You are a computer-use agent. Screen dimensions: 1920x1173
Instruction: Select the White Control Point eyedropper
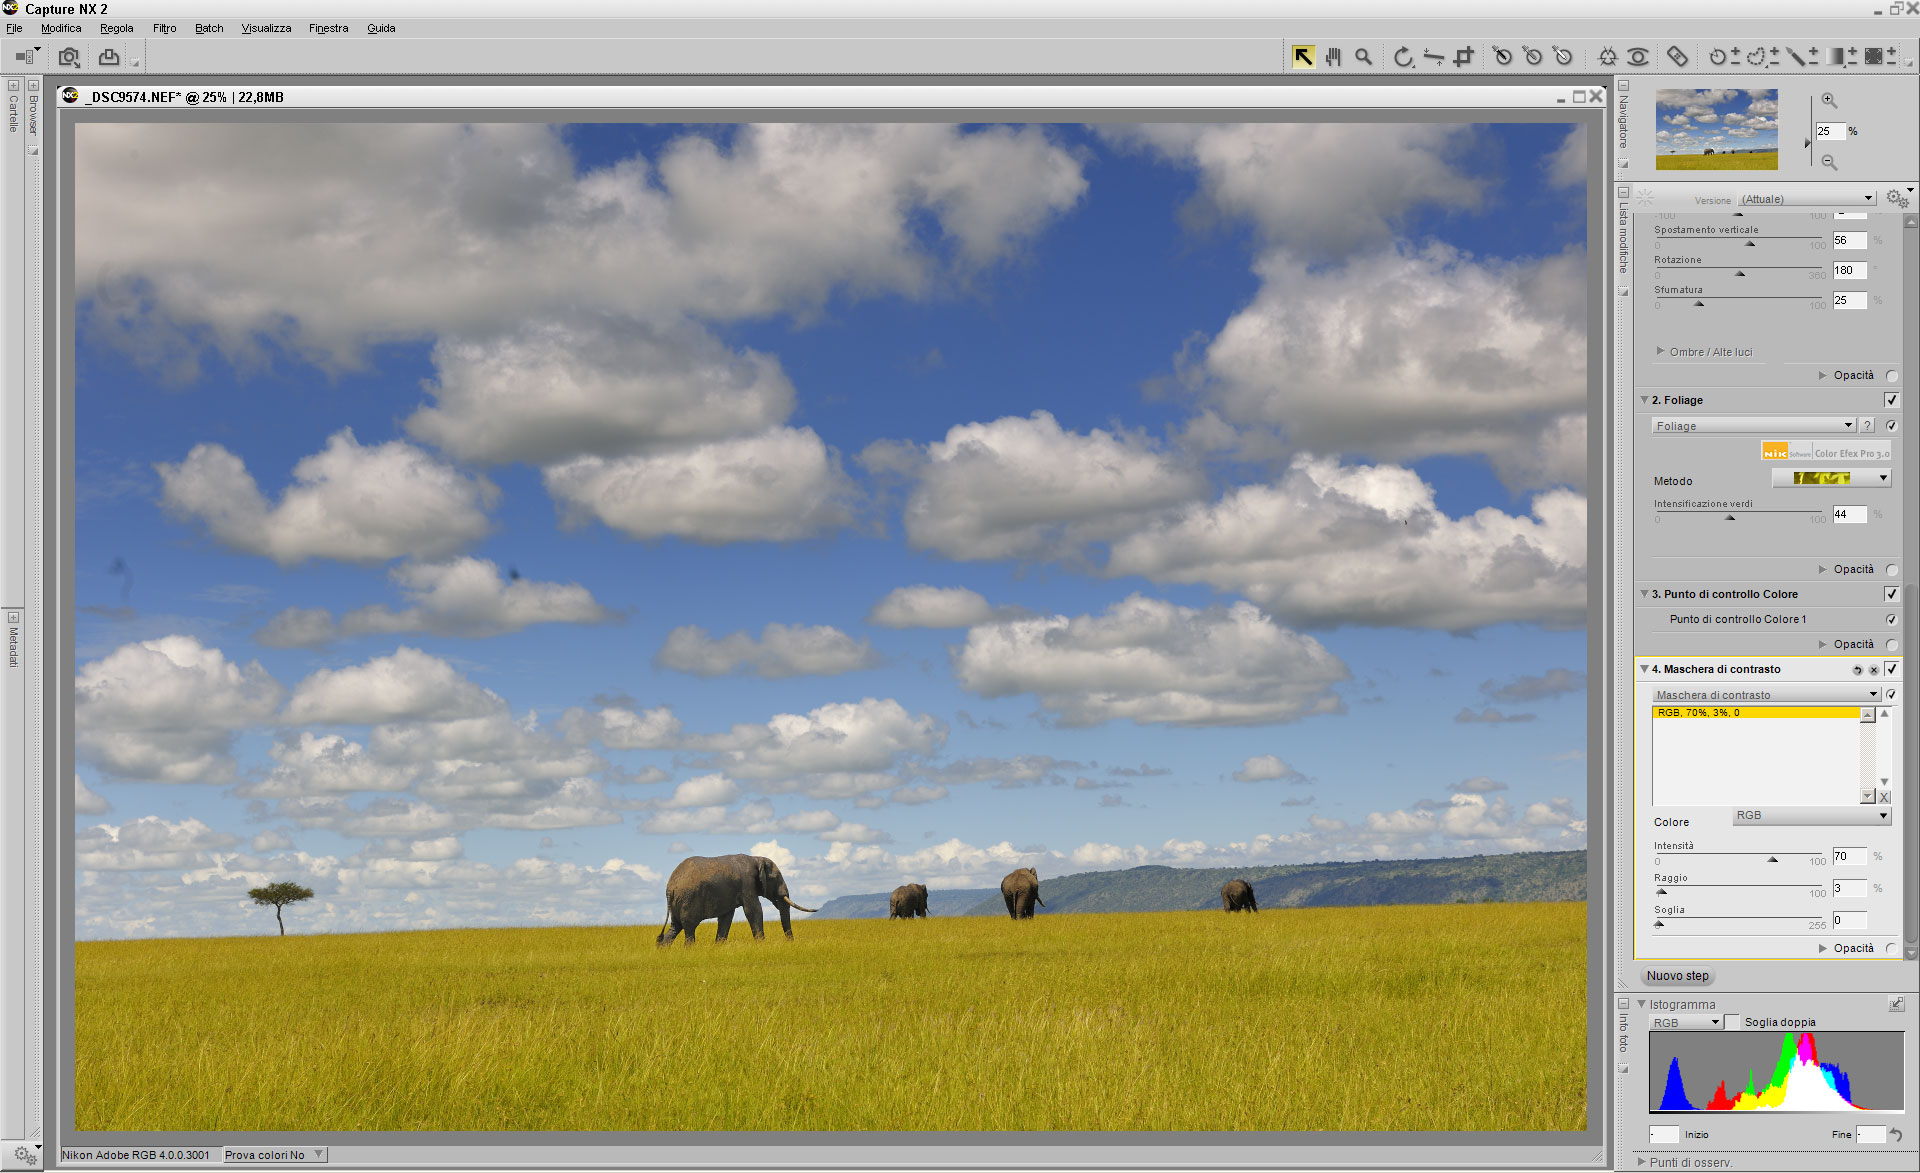(x=1563, y=57)
